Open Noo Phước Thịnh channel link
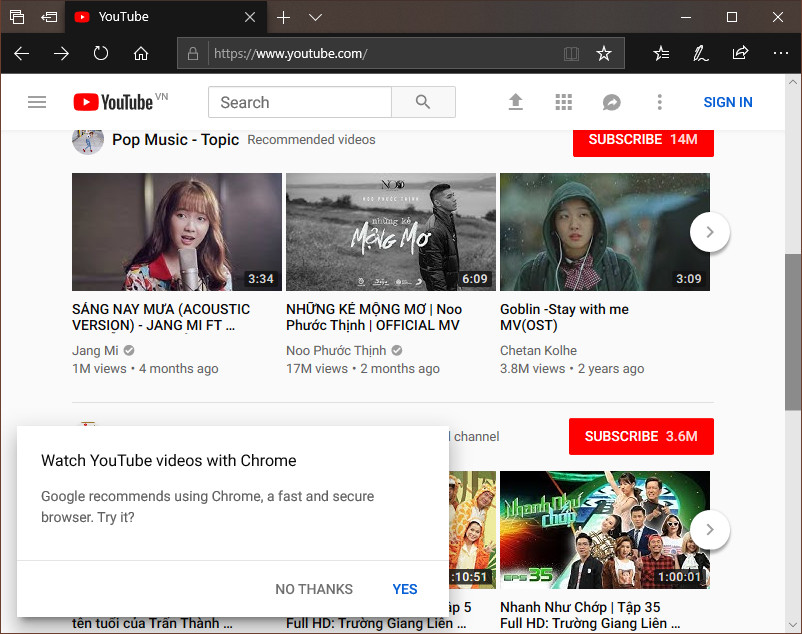This screenshot has height=634, width=802. pyautogui.click(x=336, y=350)
